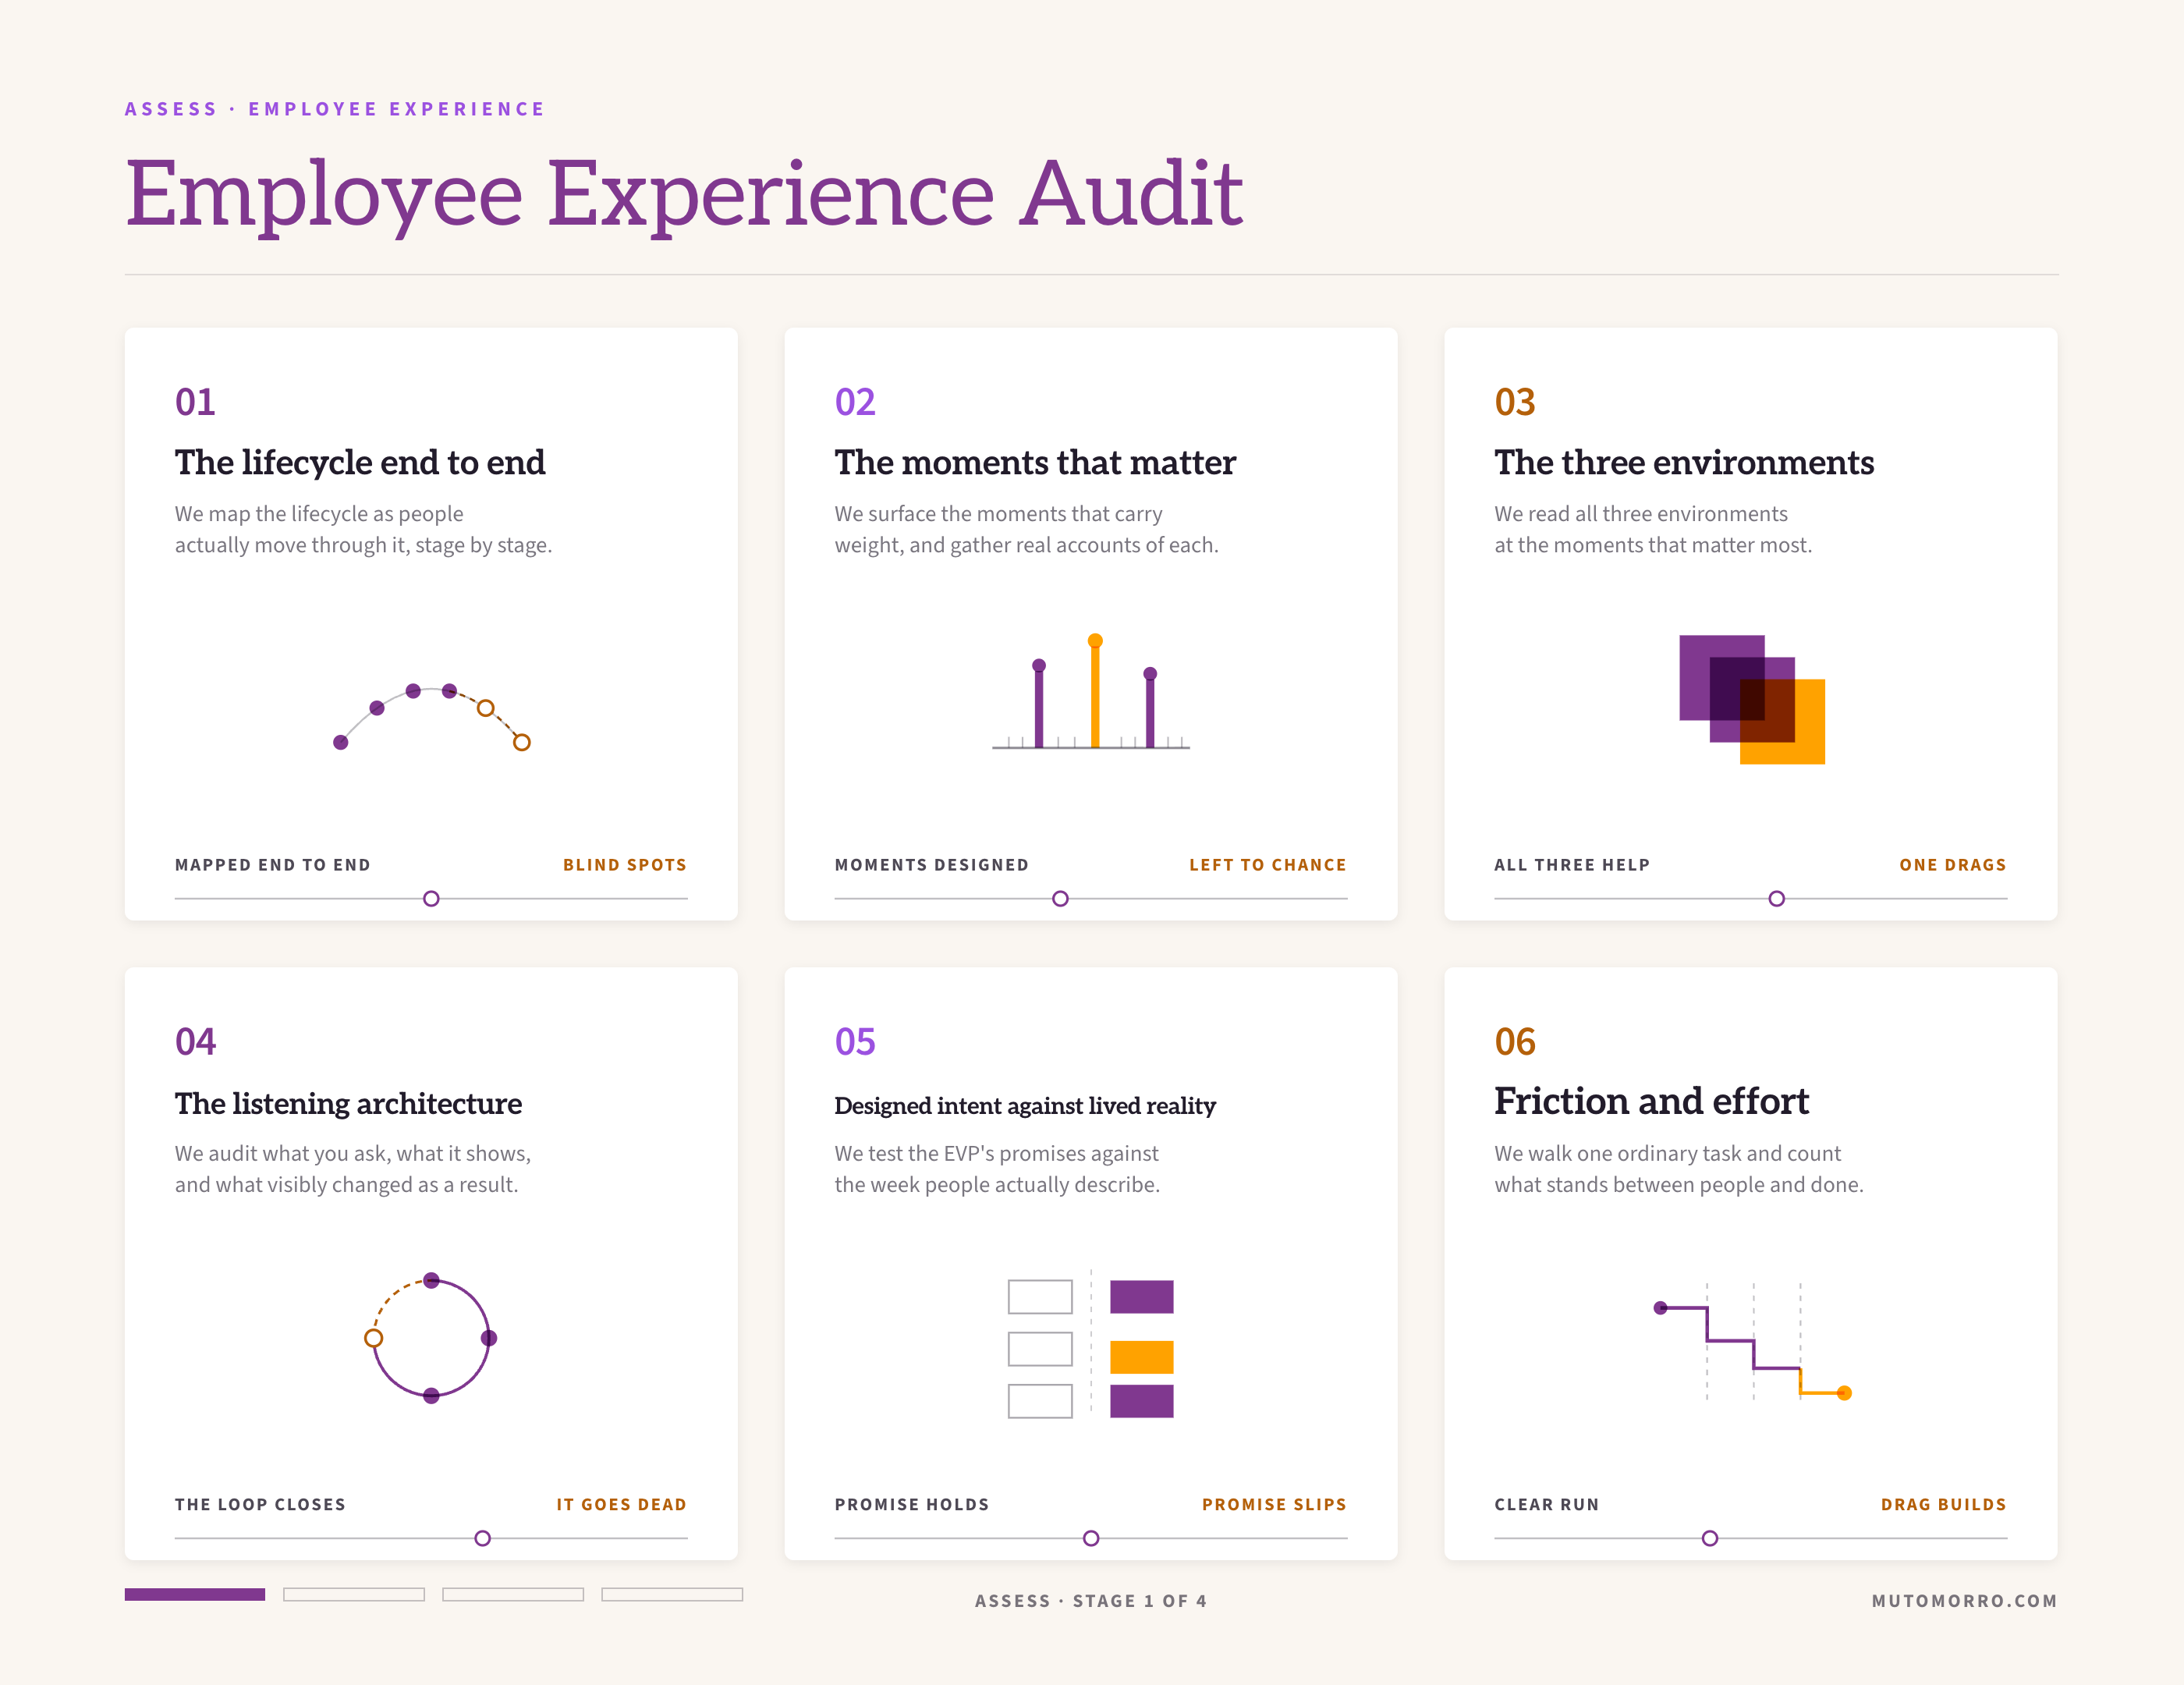This screenshot has height=1685, width=2184.
Task: Click the friction staircase step-line illustration
Action: click(1752, 1343)
